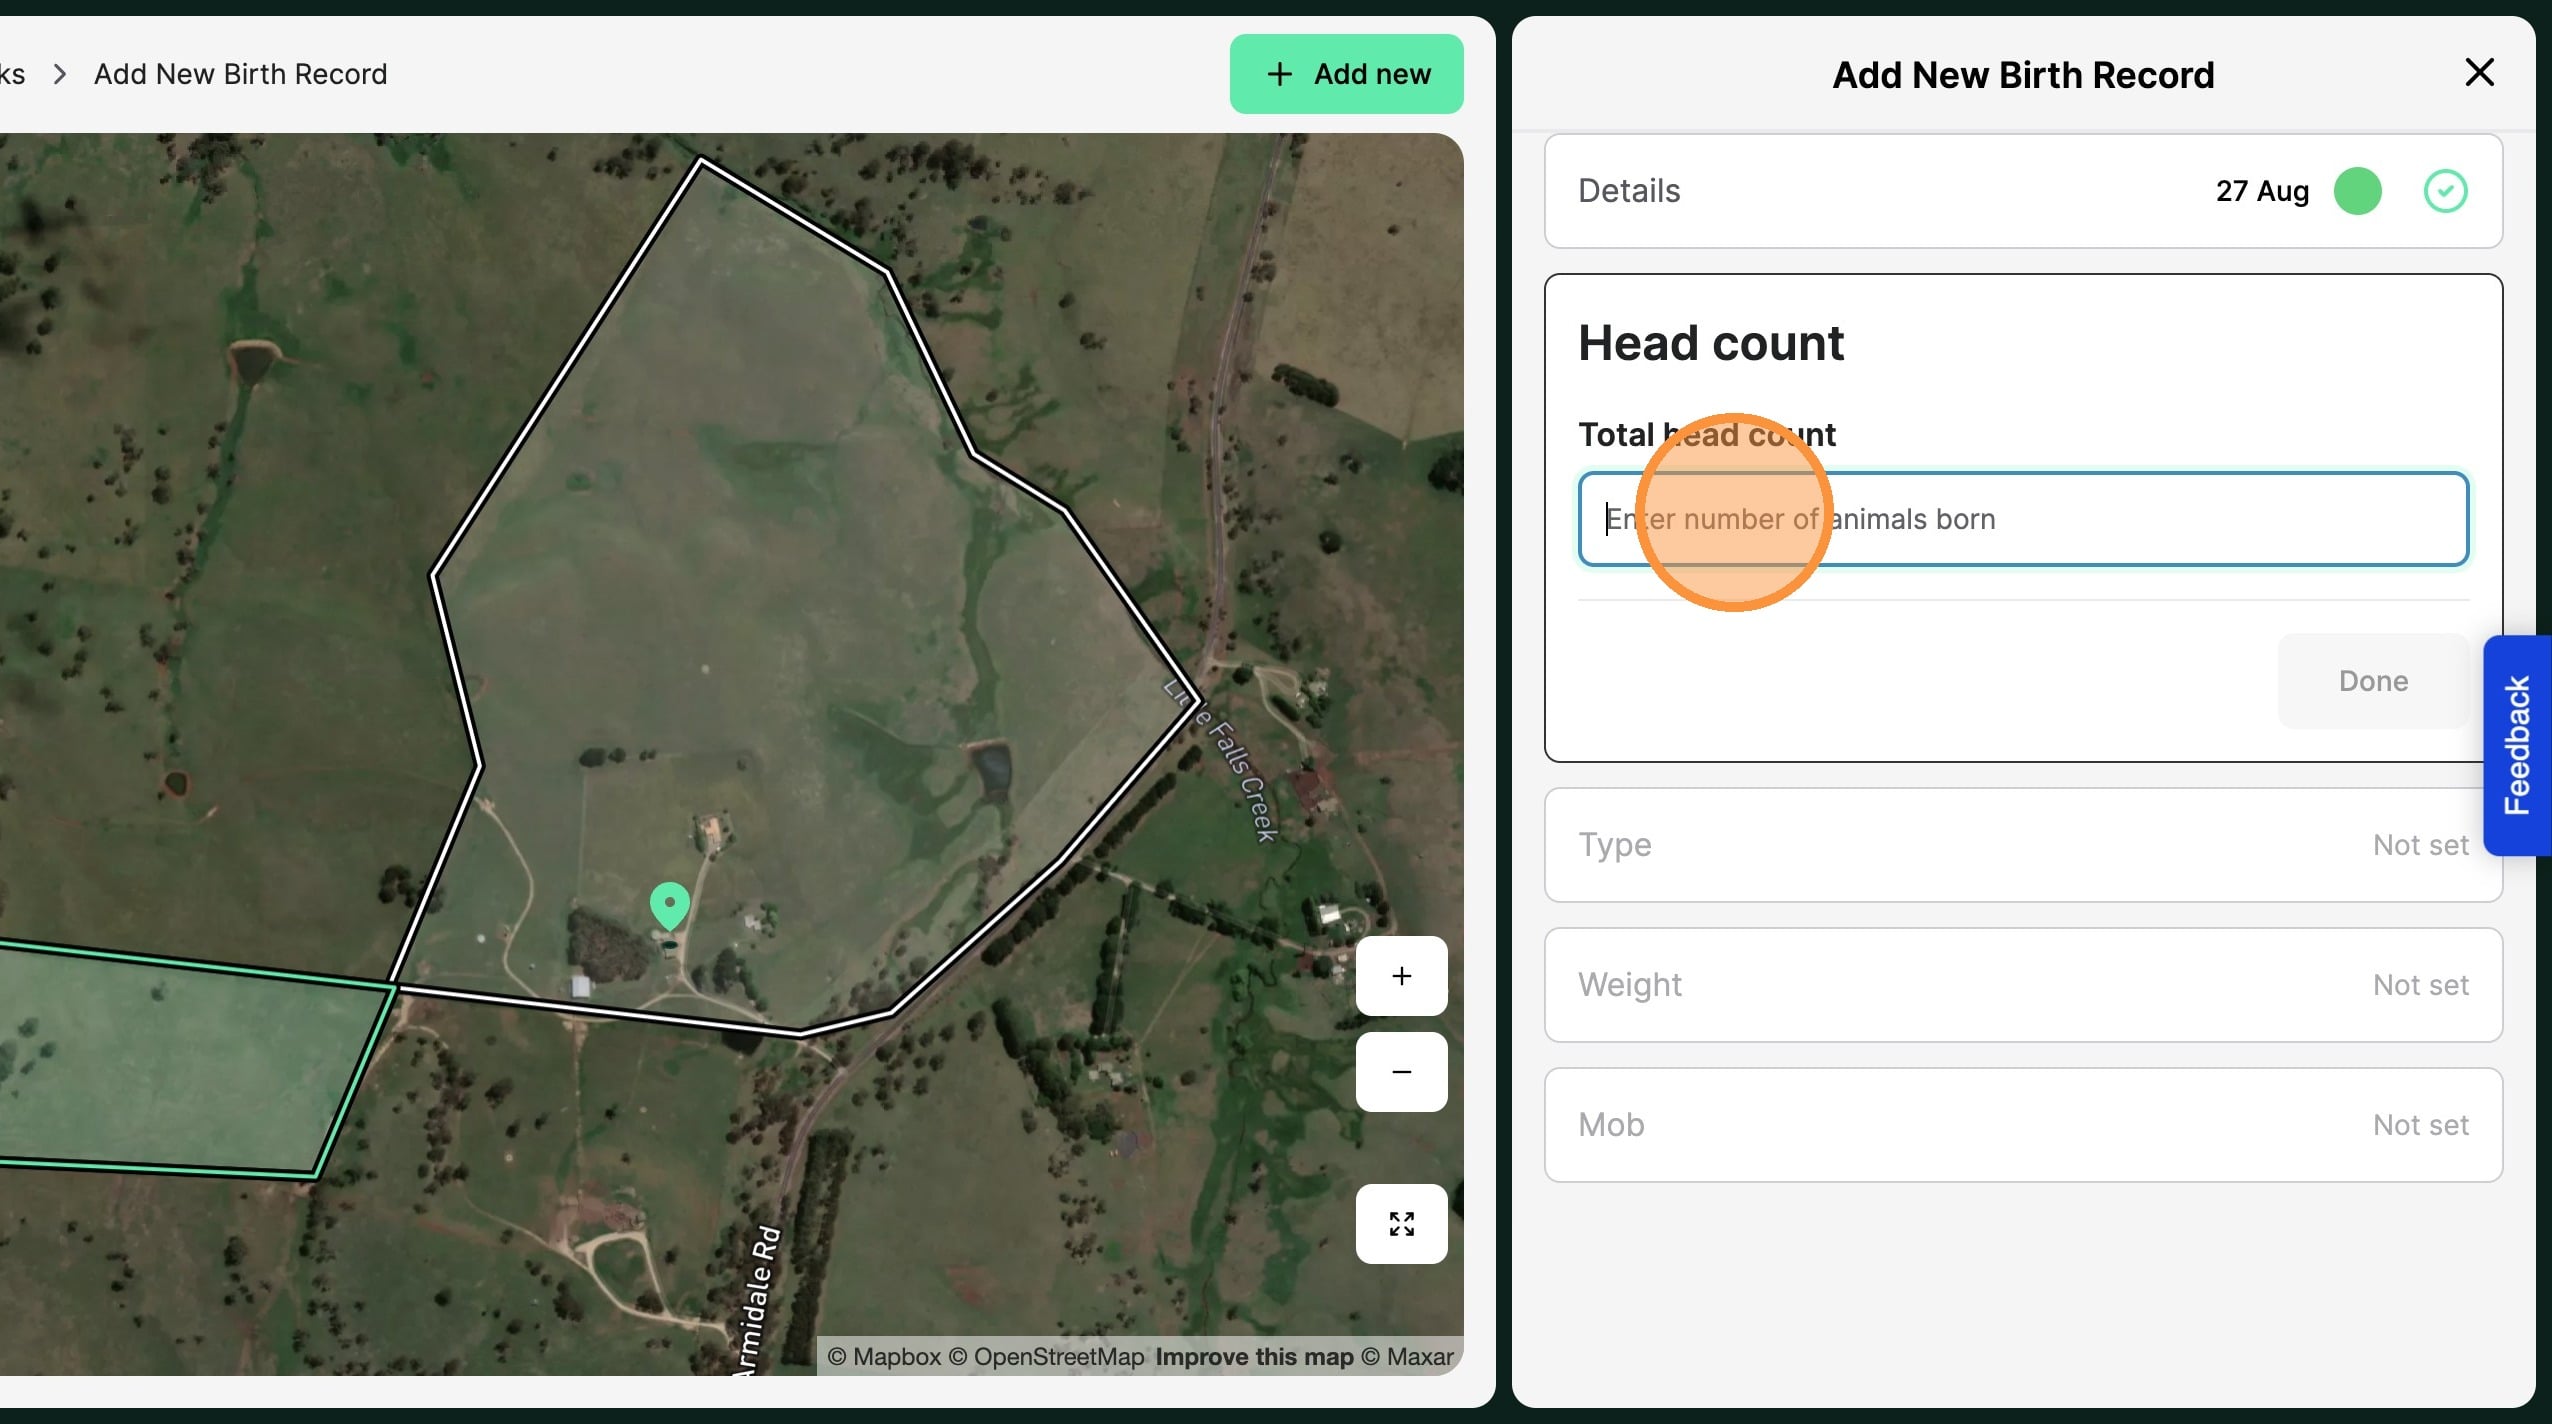Click the map zoom out minus icon
This screenshot has width=2552, height=1424.
click(1401, 1072)
